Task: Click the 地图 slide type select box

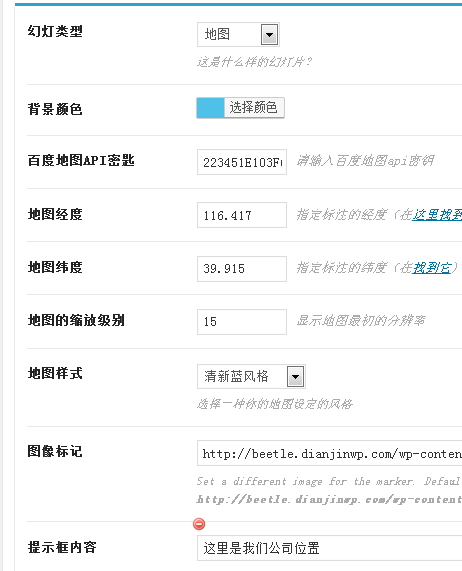Action: point(238,35)
